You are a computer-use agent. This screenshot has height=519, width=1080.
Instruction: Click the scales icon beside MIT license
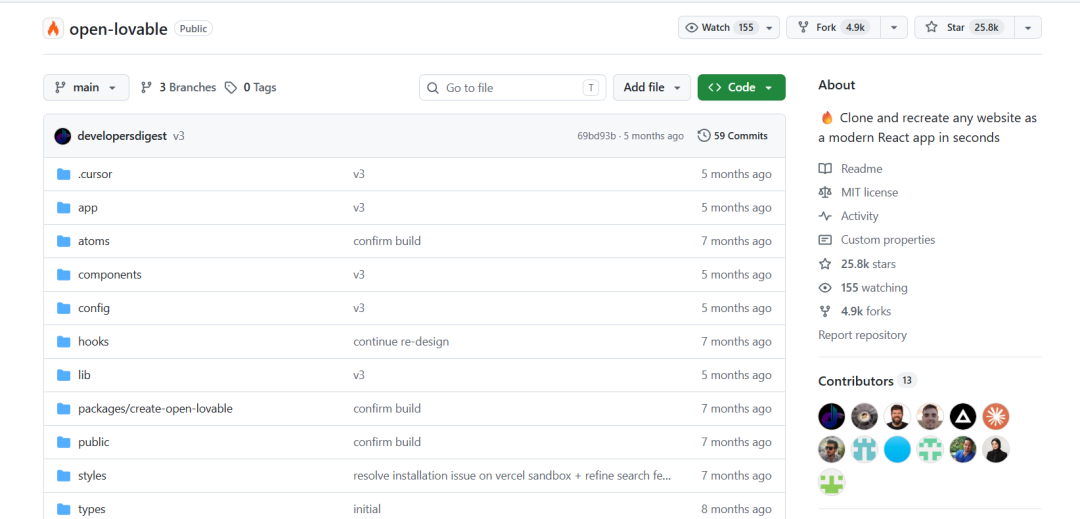pyautogui.click(x=825, y=192)
